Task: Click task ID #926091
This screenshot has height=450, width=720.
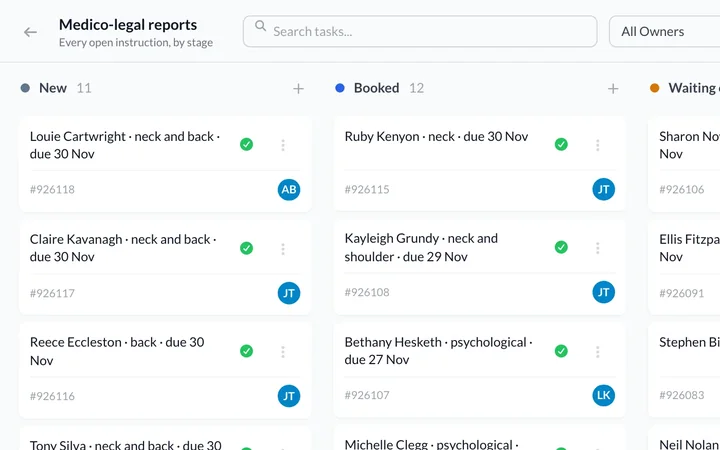Action: [x=681, y=293]
